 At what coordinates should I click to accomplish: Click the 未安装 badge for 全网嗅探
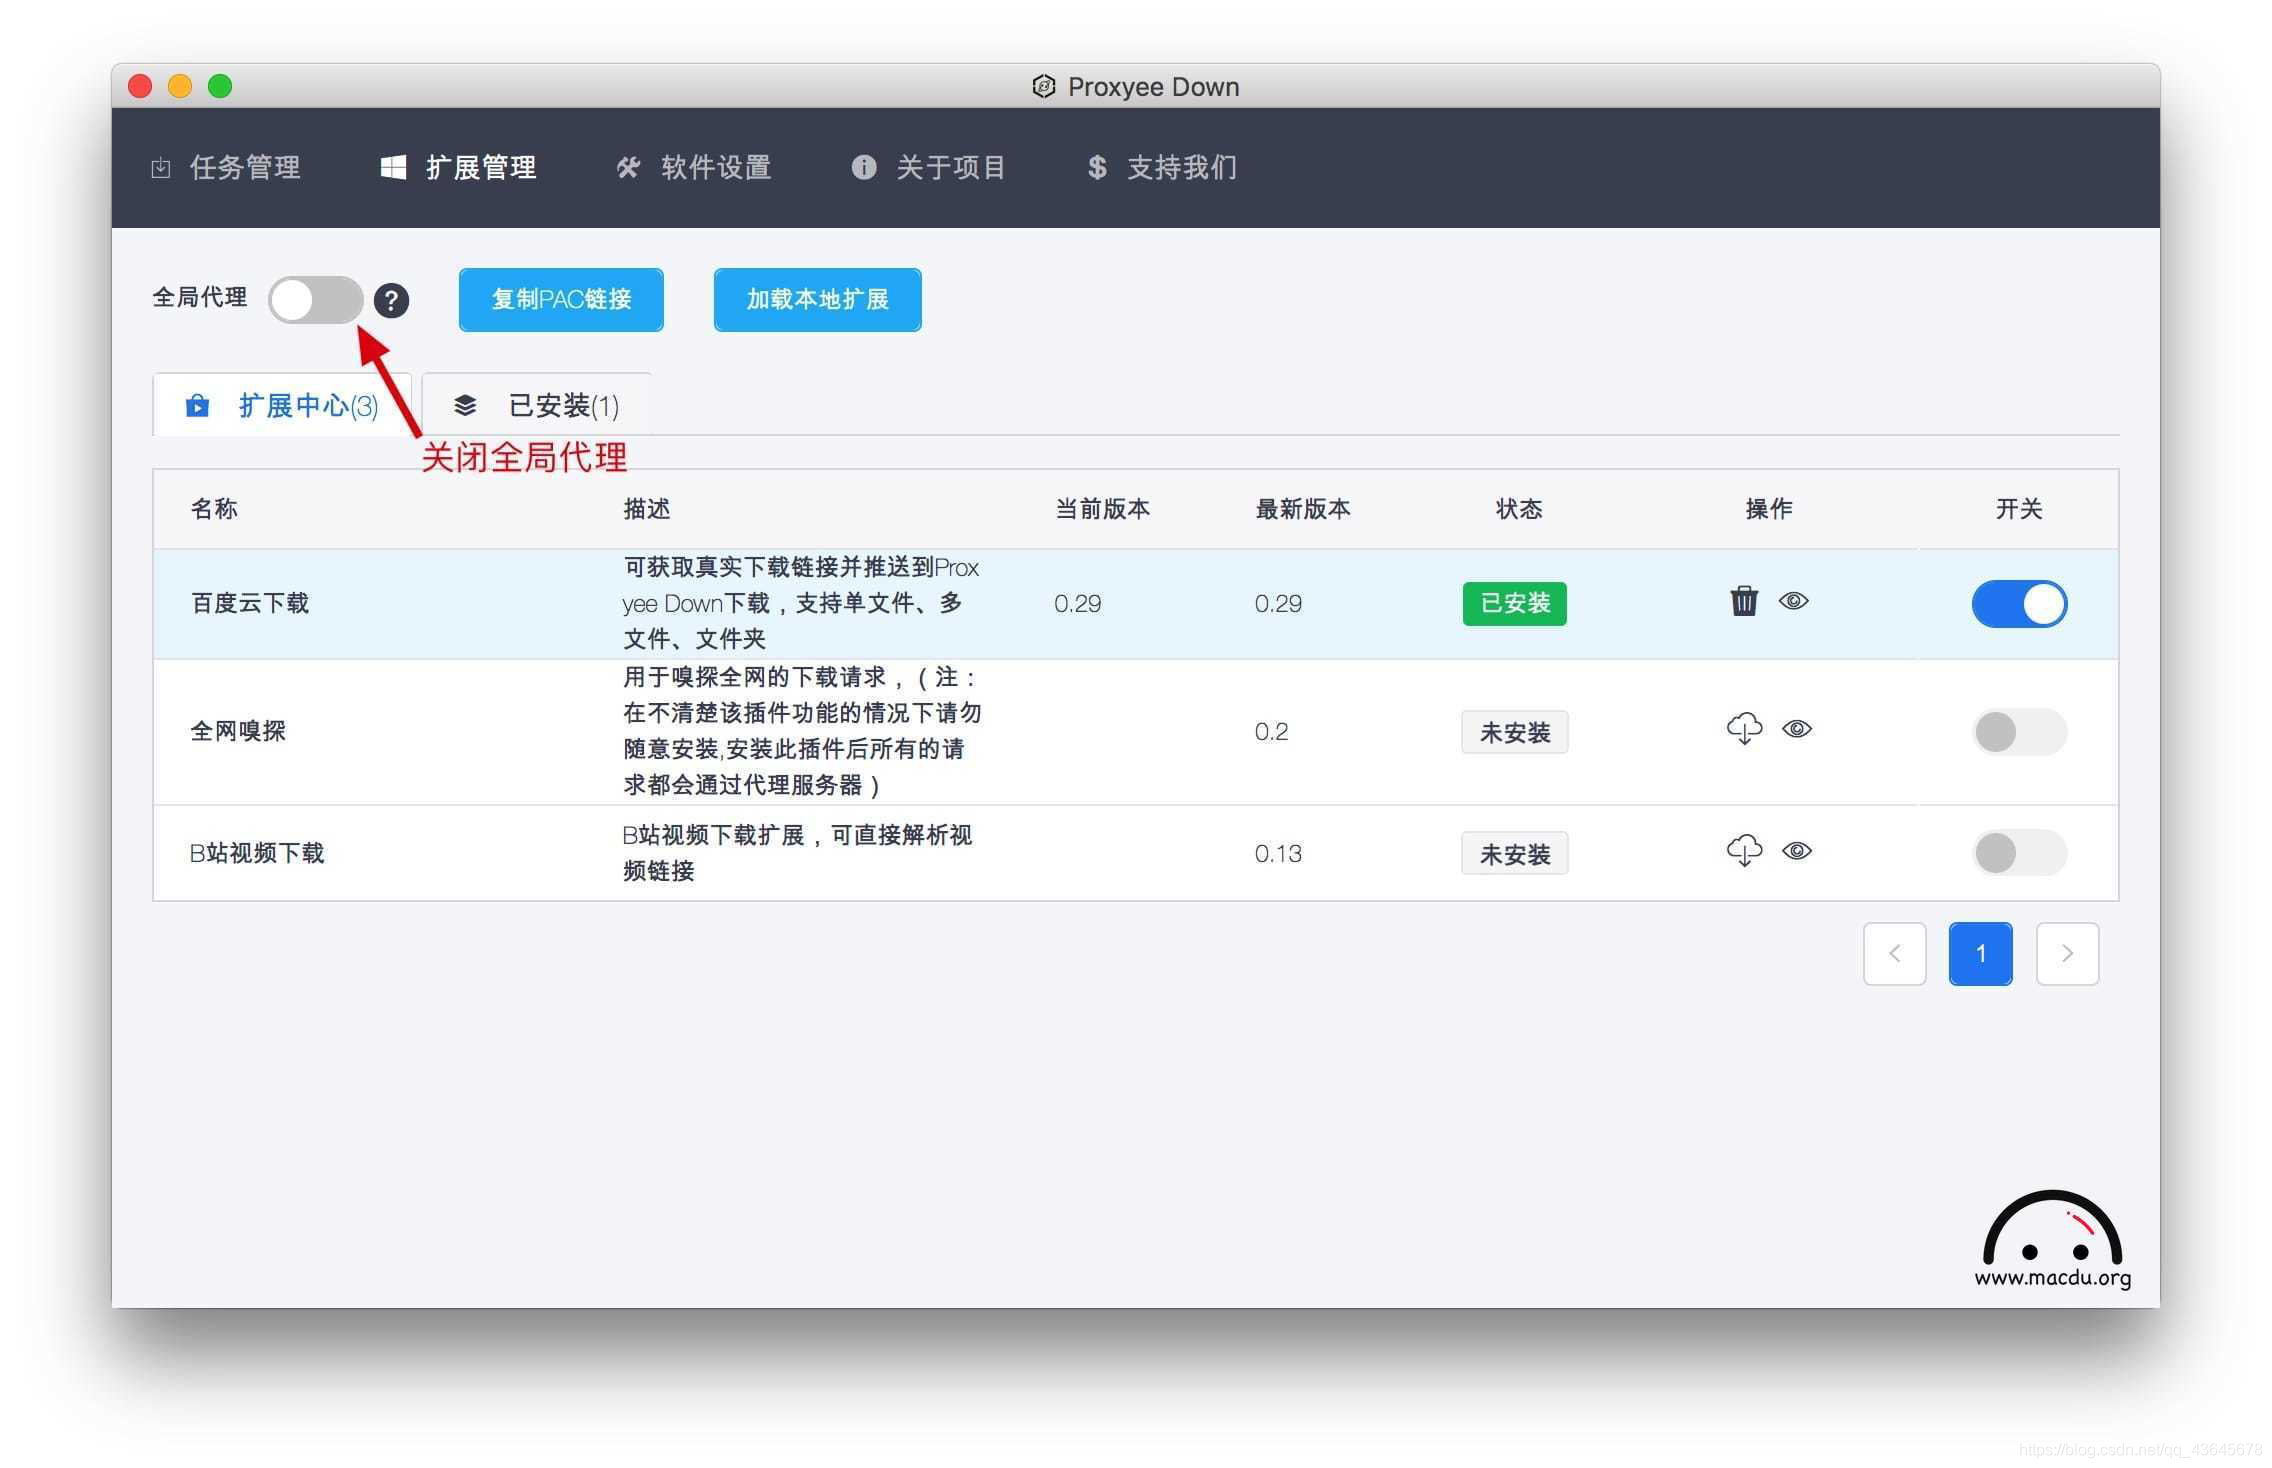click(x=1514, y=732)
